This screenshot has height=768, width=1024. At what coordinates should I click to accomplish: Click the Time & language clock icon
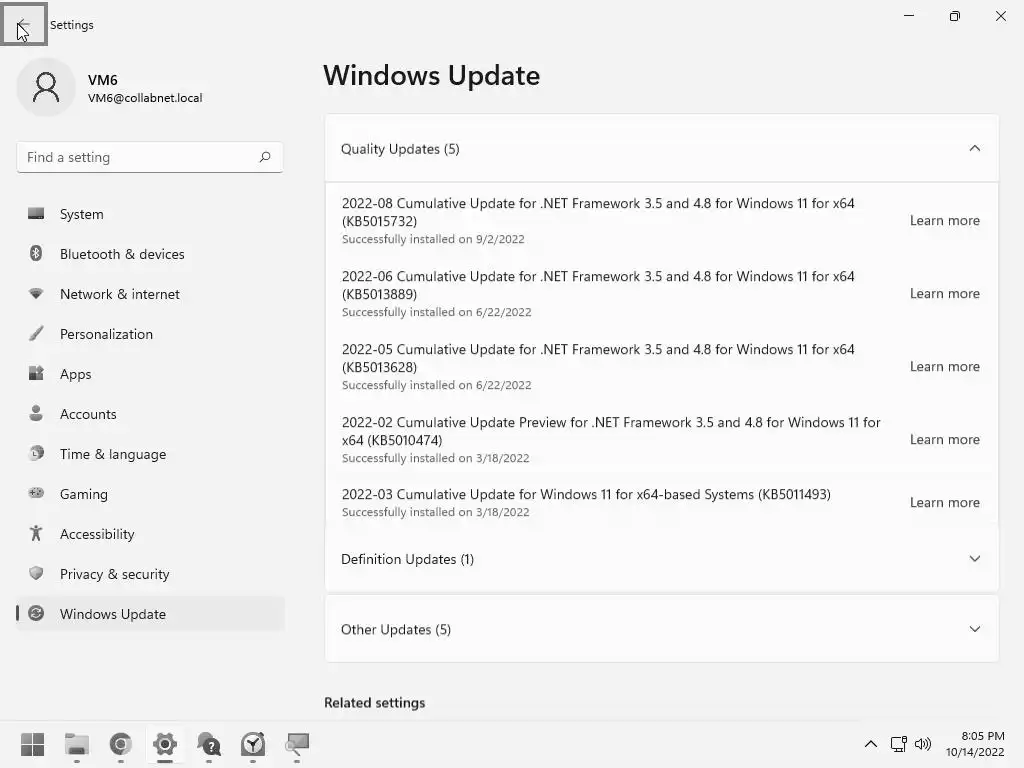click(36, 453)
